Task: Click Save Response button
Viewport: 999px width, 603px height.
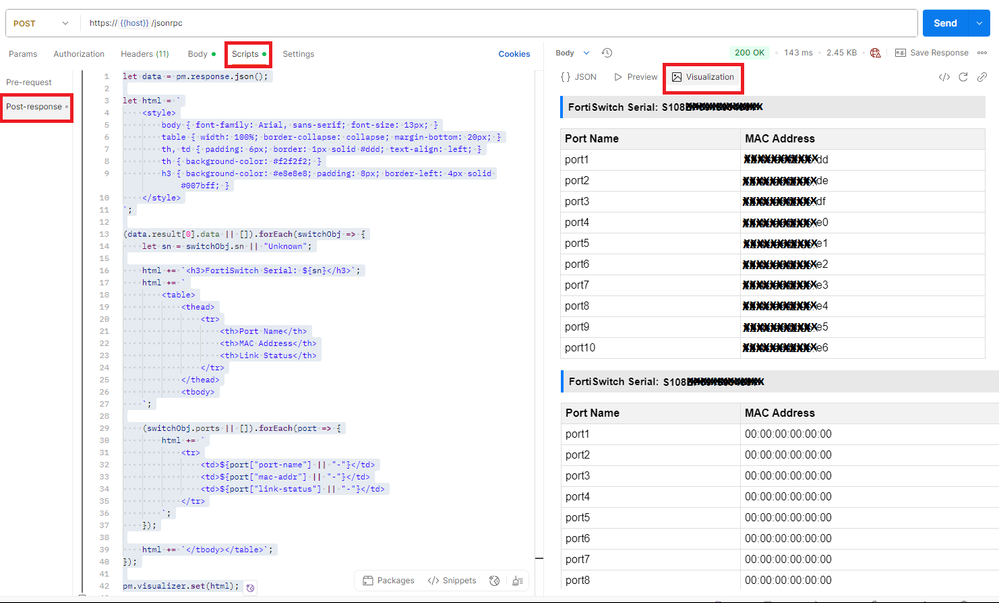Action: [x=931, y=53]
